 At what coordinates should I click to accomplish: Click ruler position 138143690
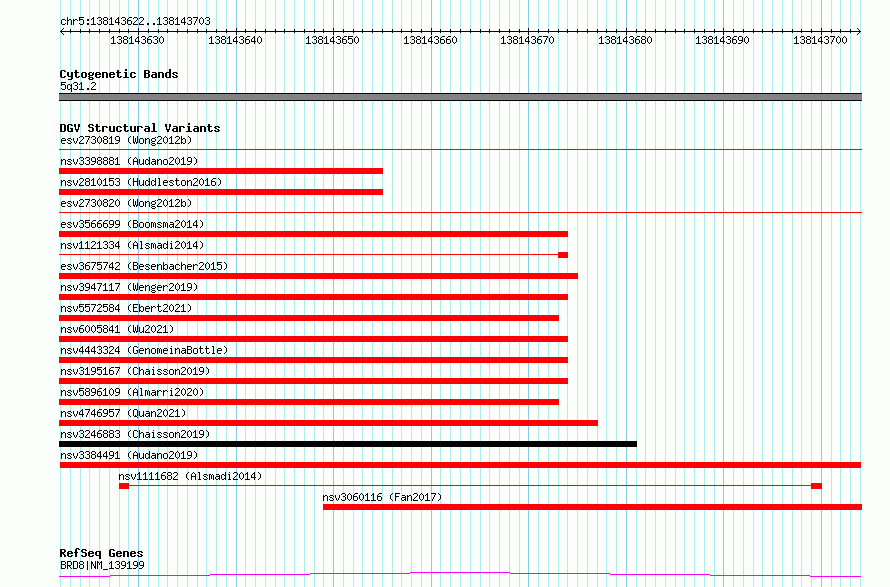click(x=723, y=40)
